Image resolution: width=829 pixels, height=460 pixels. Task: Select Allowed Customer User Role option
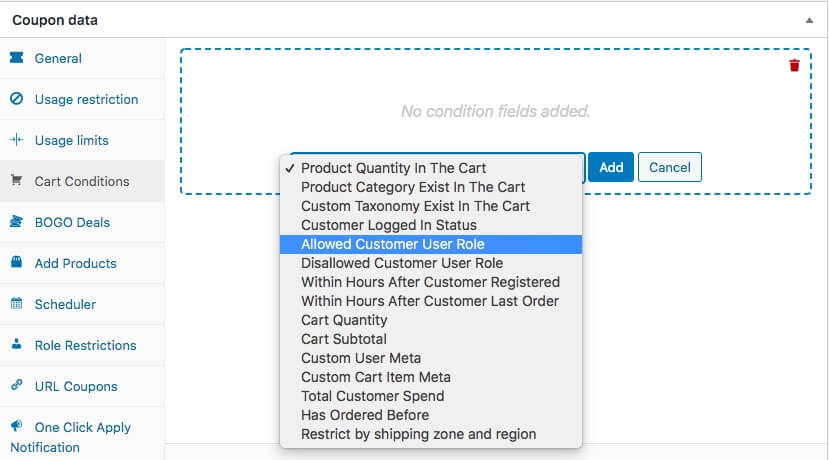[x=431, y=244]
